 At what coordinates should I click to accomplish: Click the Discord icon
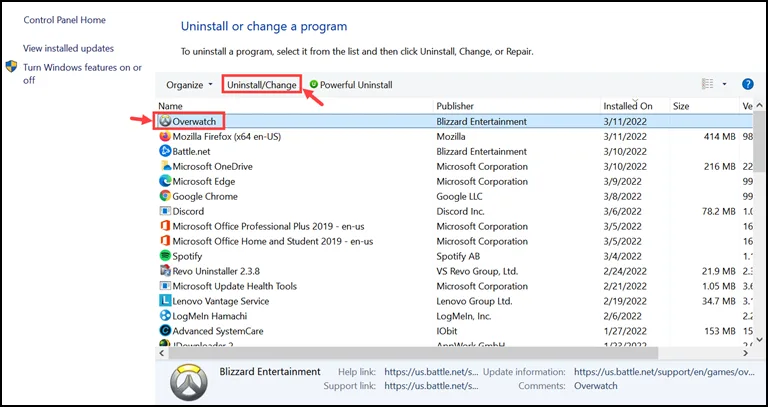pyautogui.click(x=165, y=211)
